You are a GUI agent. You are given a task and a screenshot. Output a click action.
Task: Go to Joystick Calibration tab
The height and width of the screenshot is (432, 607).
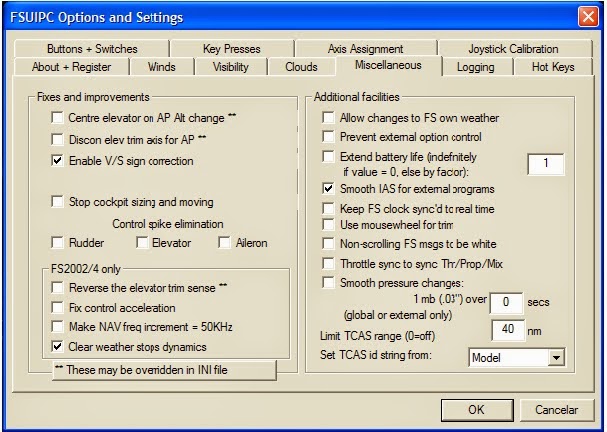[513, 49]
